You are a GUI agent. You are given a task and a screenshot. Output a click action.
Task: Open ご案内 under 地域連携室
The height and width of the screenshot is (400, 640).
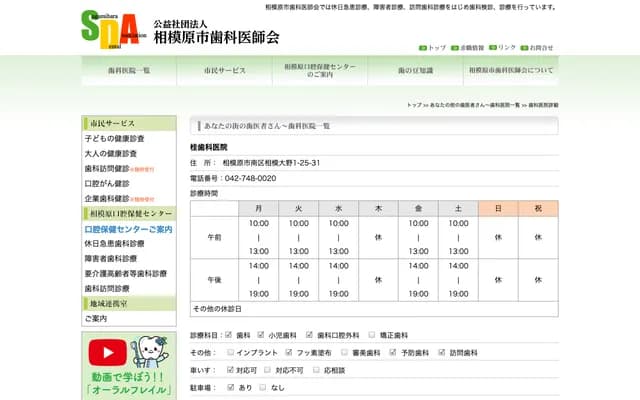[96, 318]
